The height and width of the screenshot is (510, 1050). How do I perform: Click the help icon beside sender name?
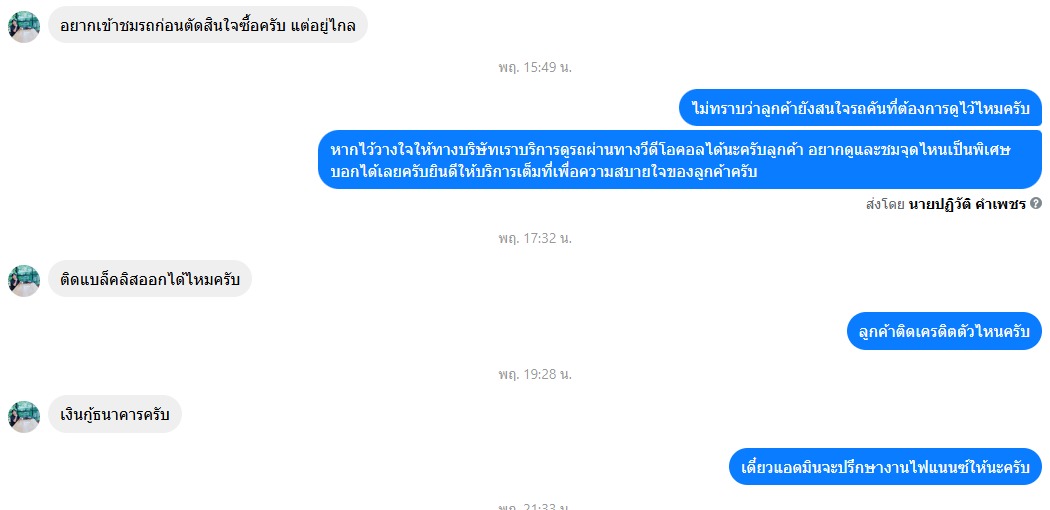(x=1036, y=204)
